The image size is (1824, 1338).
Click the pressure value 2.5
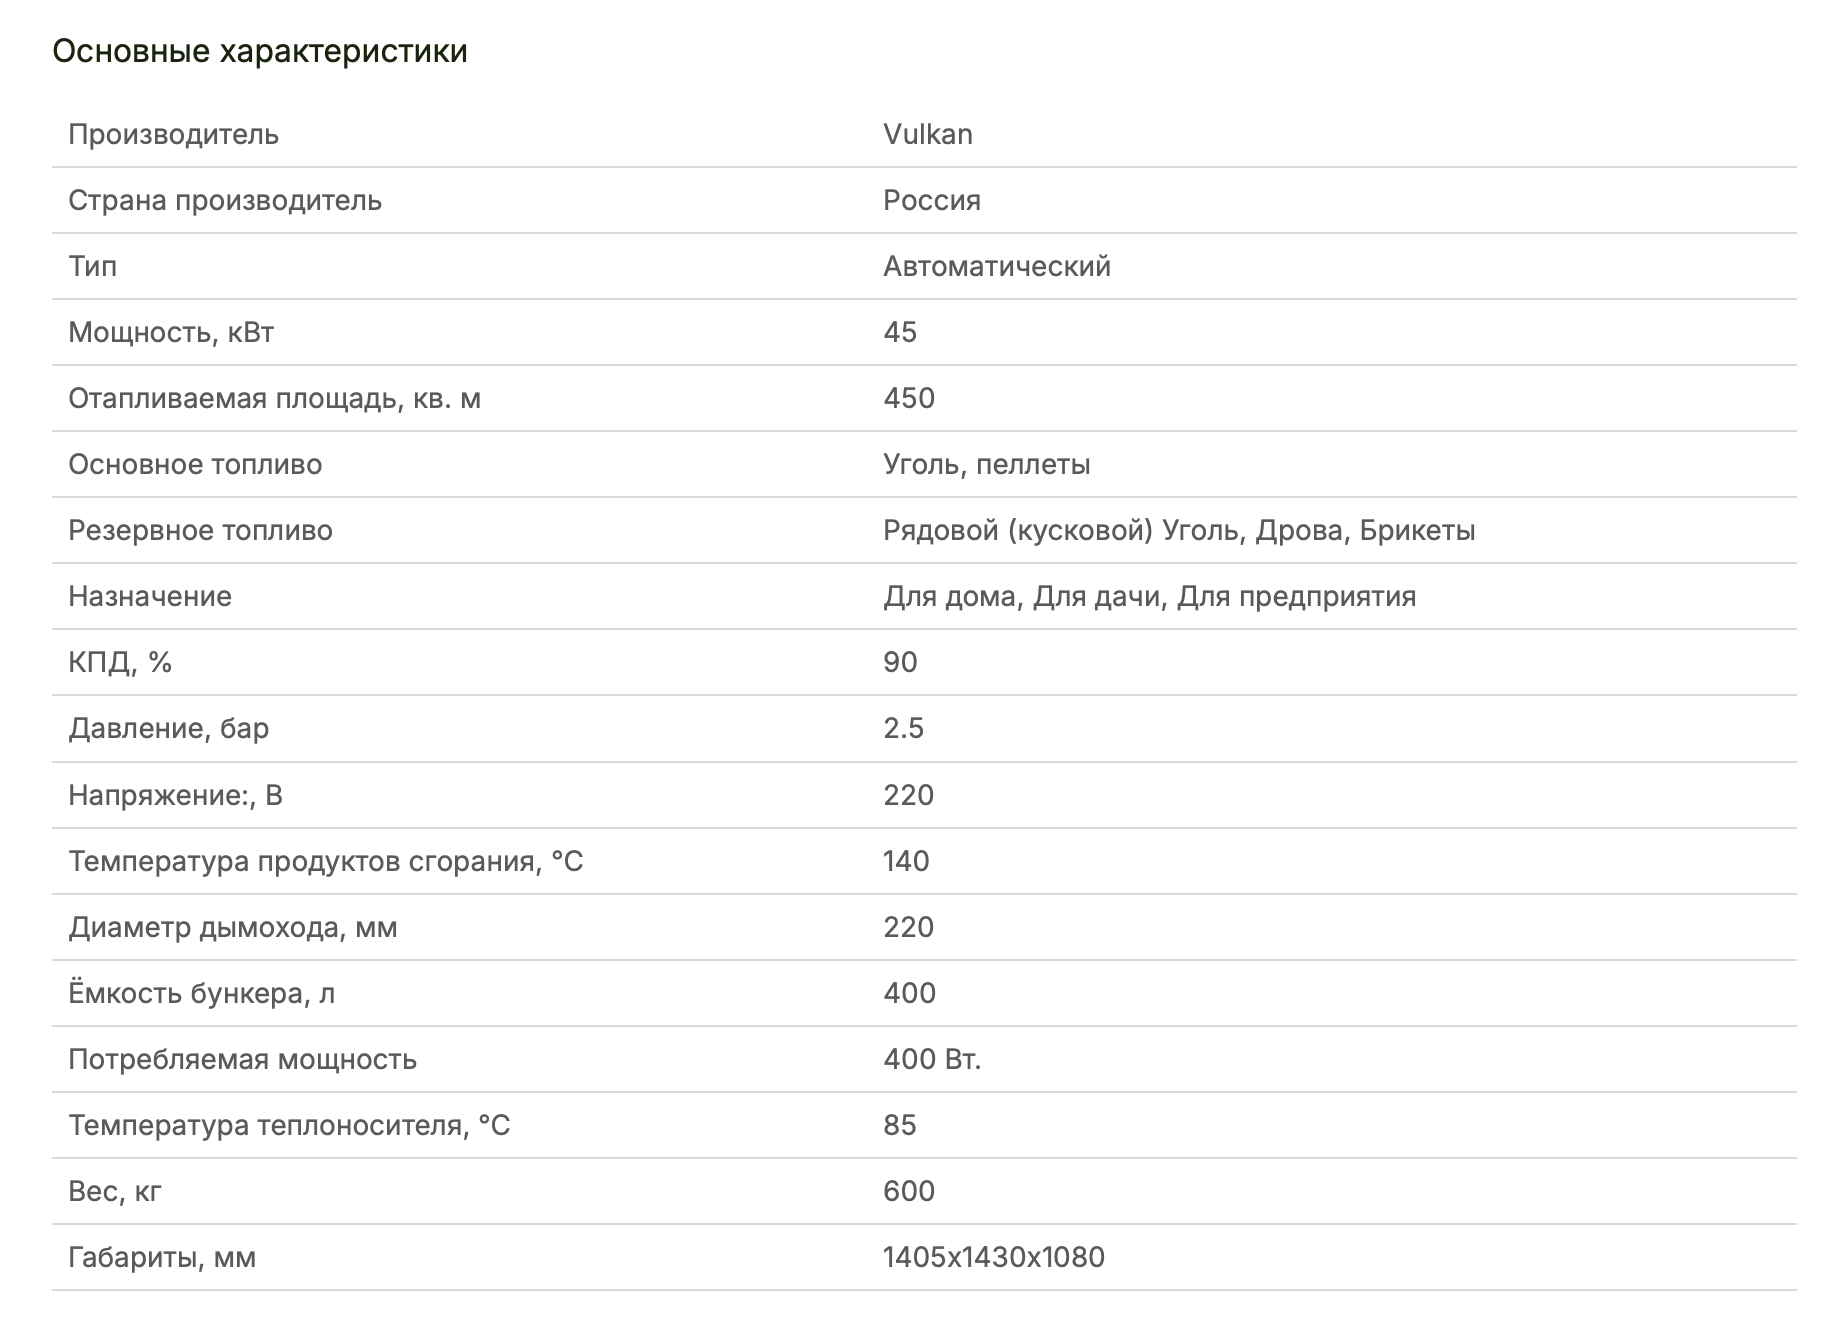point(903,728)
